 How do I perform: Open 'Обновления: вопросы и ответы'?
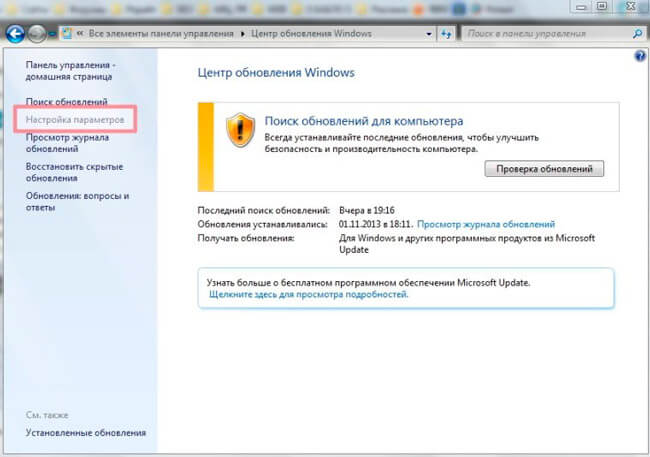point(78,202)
